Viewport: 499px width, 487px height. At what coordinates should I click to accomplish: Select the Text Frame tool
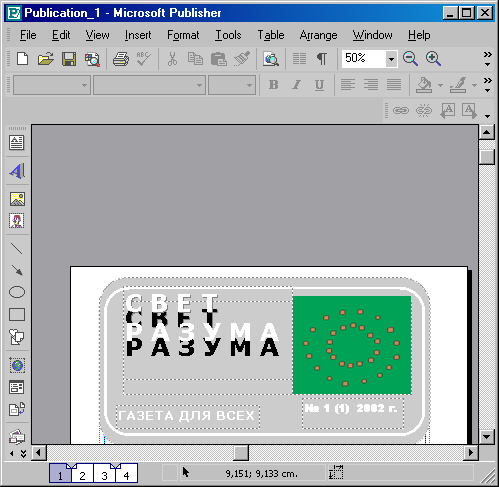[x=17, y=143]
